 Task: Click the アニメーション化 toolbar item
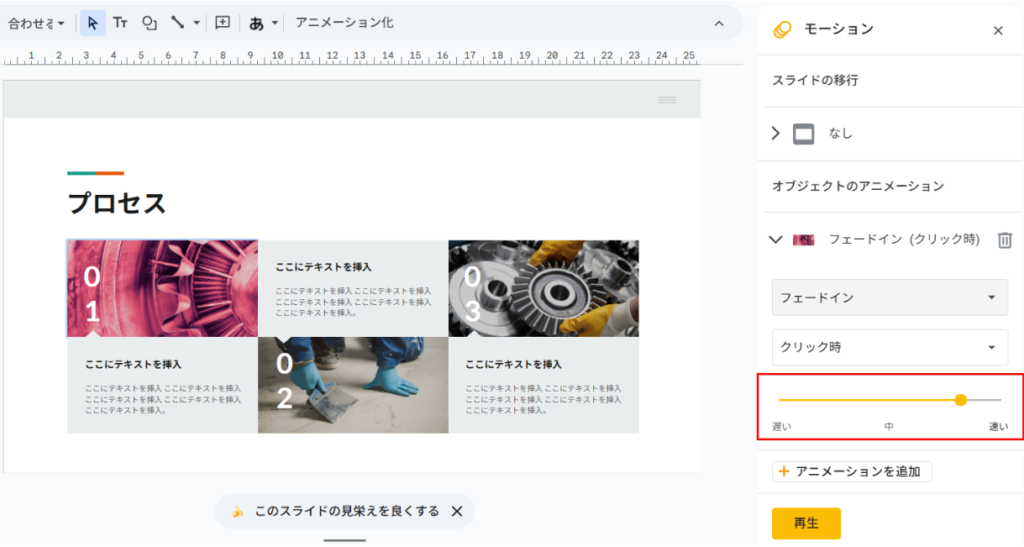pos(344,23)
